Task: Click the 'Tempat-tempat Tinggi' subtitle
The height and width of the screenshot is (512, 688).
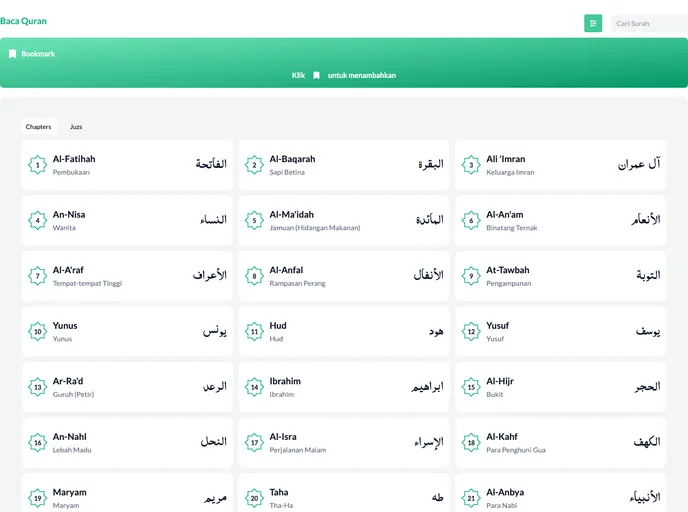Action: (87, 283)
